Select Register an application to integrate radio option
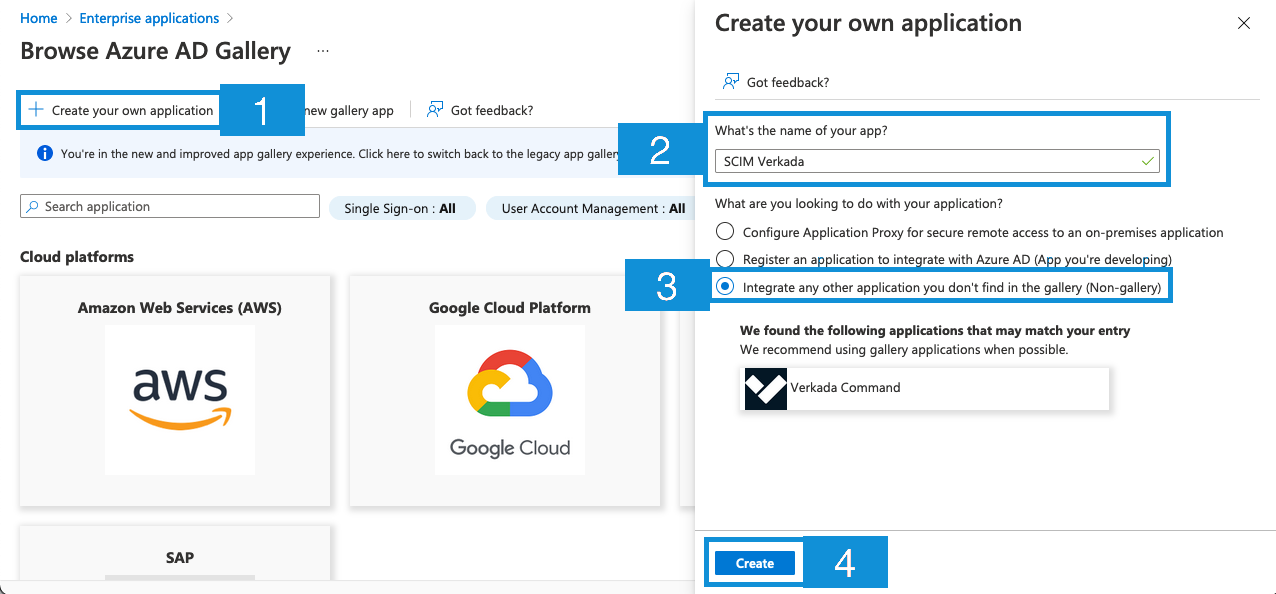 pos(725,259)
